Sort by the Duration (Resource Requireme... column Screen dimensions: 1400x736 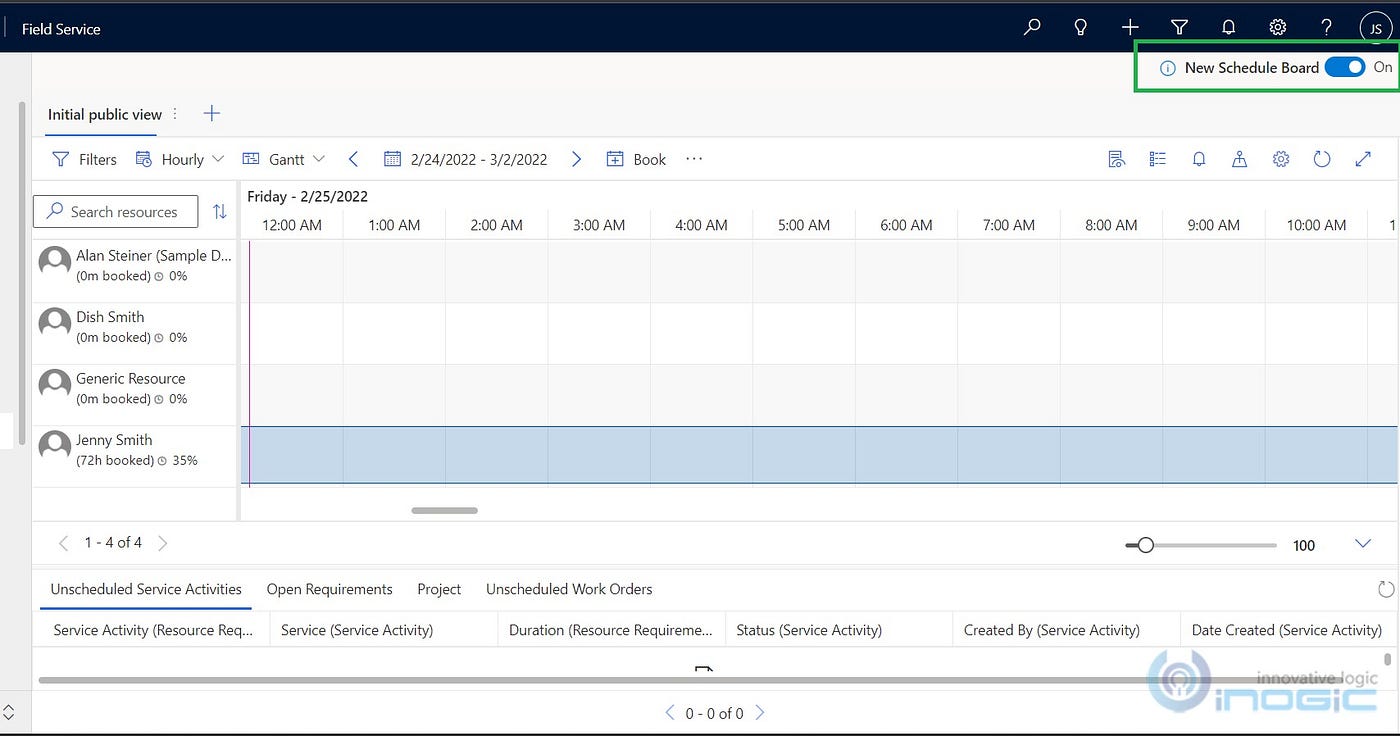611,630
